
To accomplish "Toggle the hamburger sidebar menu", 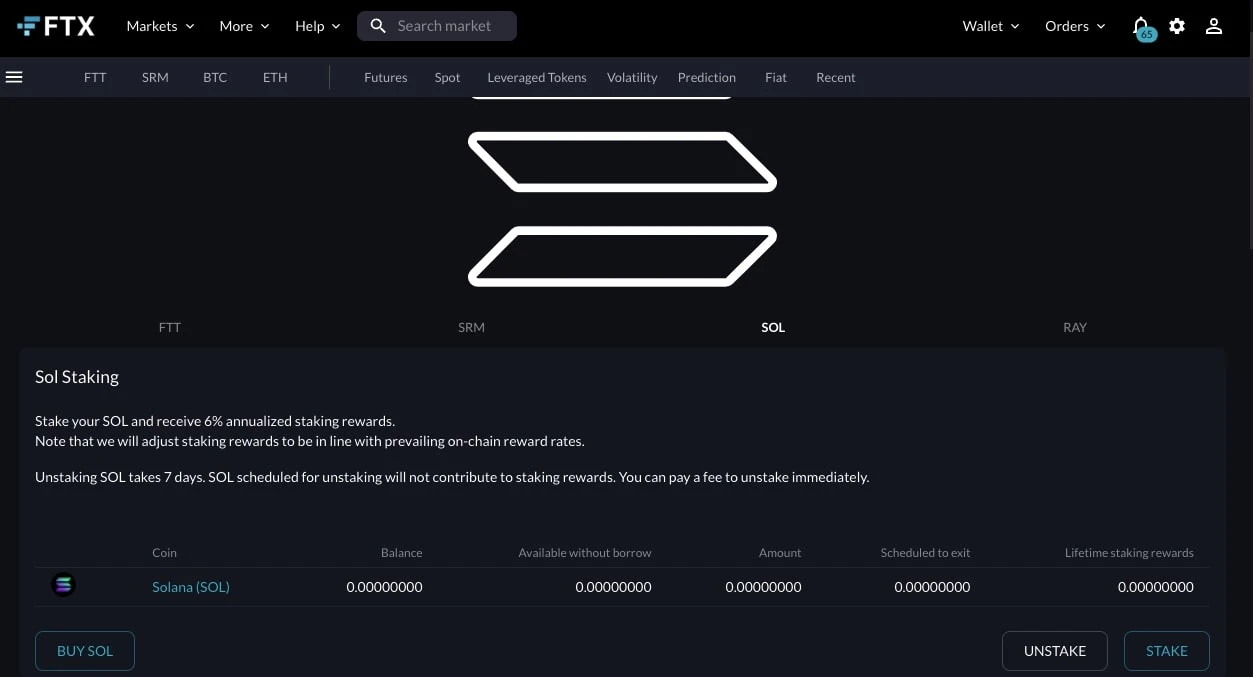I will pyautogui.click(x=14, y=77).
